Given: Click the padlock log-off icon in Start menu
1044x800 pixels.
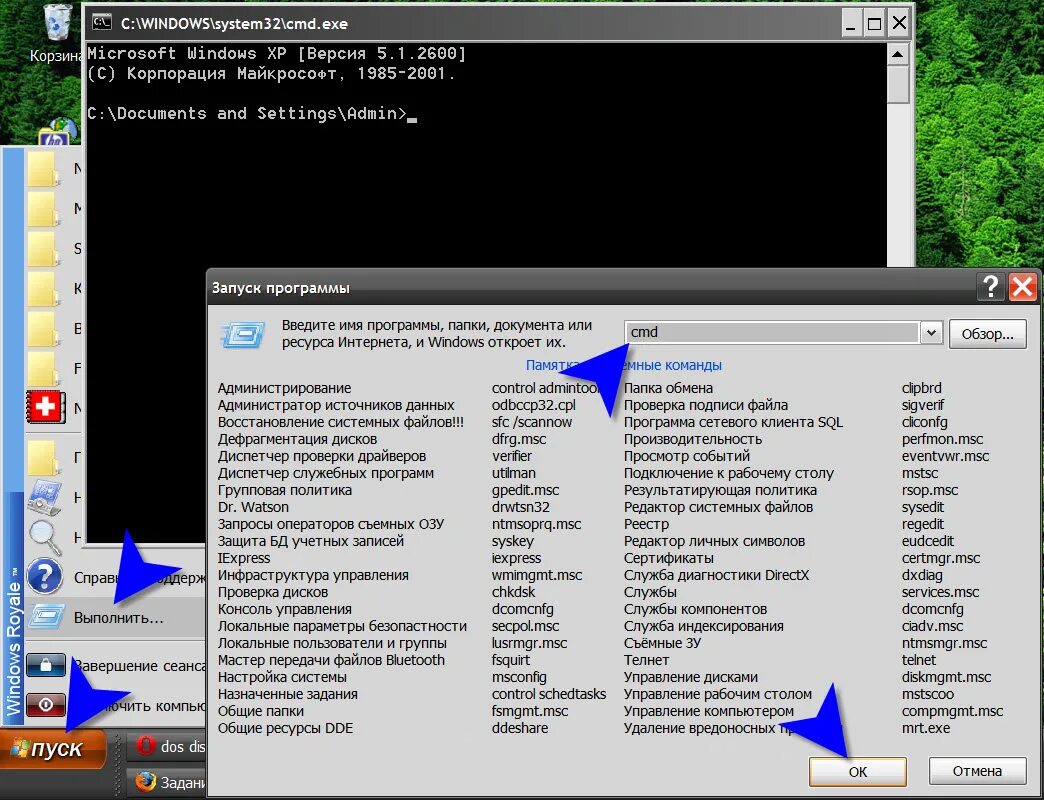Looking at the screenshot, I should point(45,664).
